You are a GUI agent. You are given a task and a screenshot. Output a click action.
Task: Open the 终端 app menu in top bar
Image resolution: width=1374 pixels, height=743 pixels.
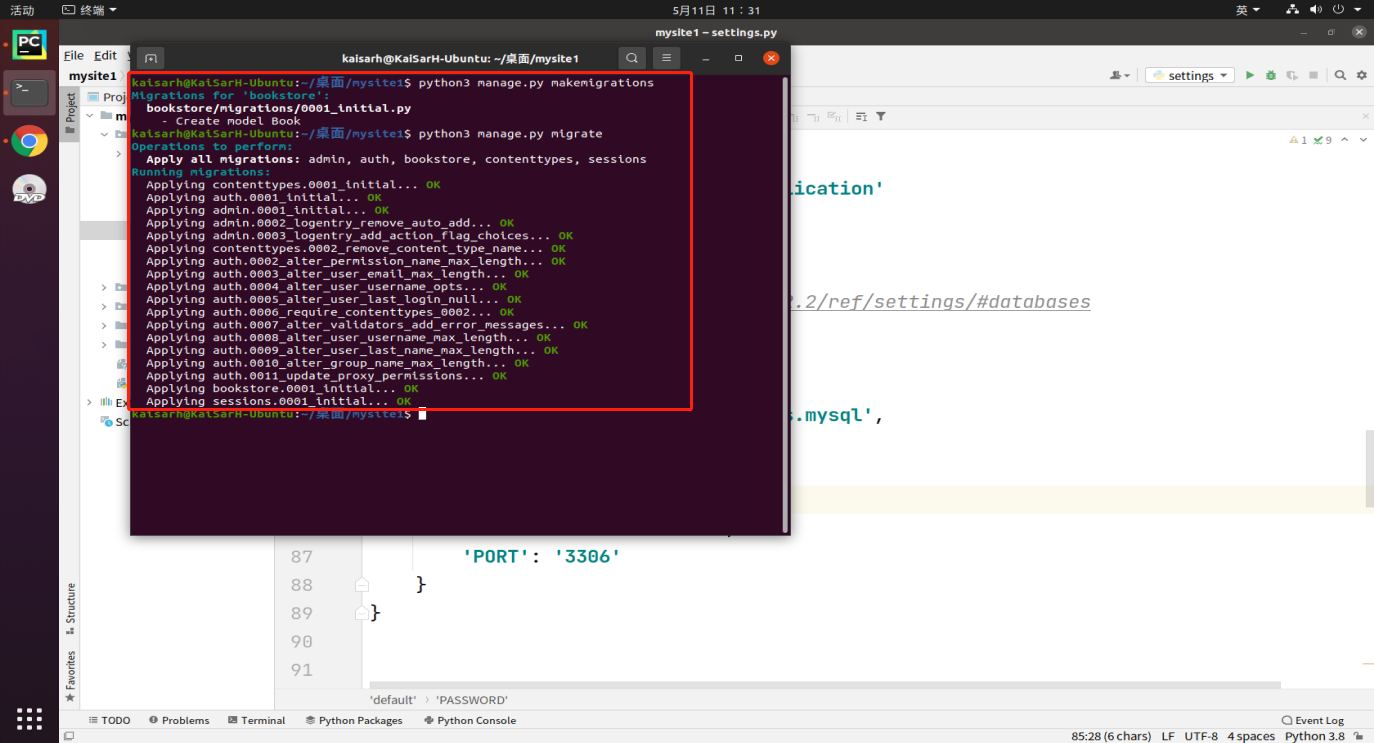tap(89, 10)
